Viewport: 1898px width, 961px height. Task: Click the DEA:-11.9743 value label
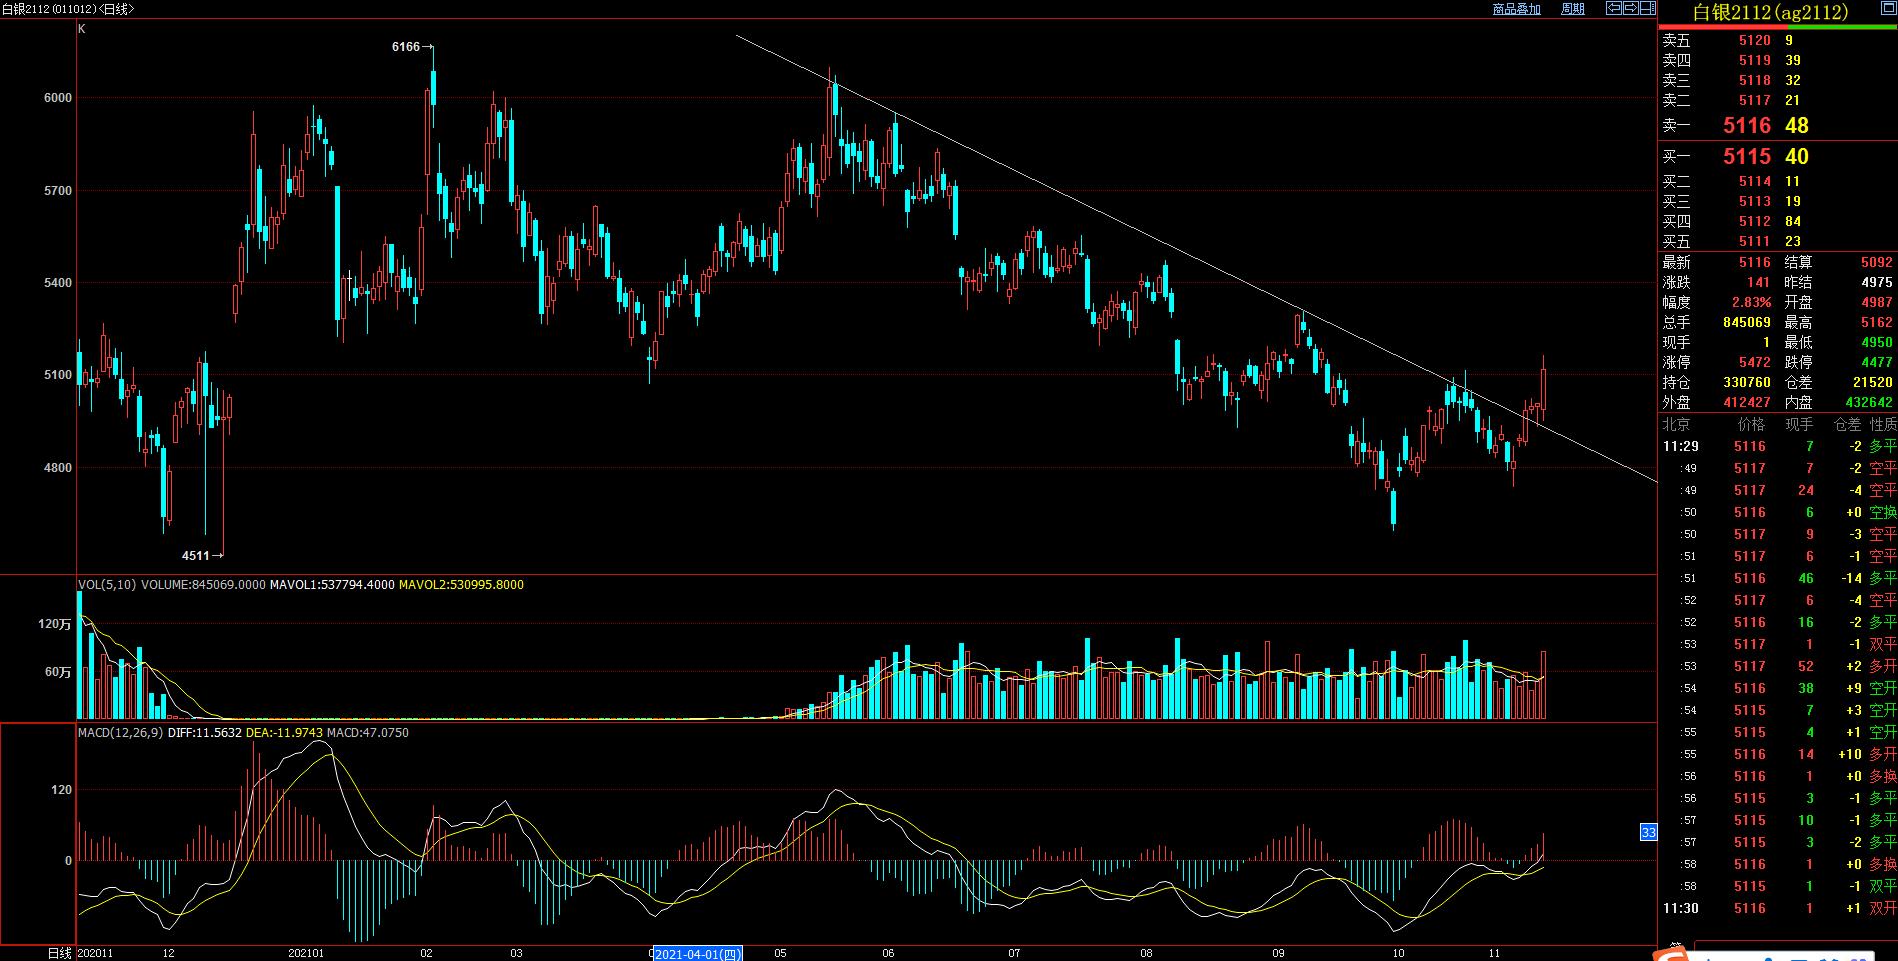click(x=285, y=732)
